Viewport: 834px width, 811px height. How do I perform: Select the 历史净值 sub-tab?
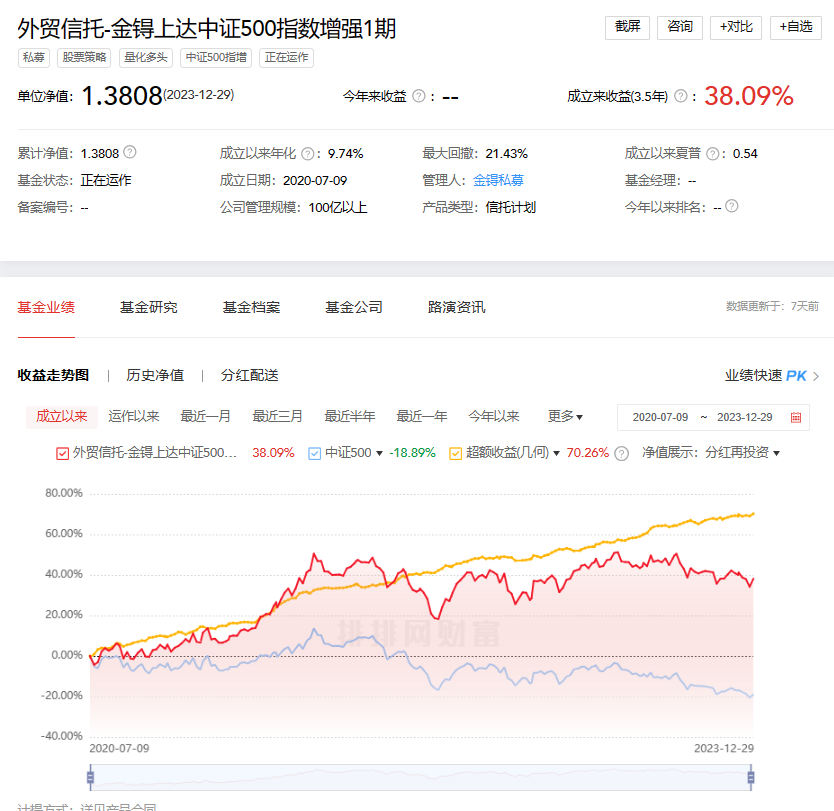click(155, 375)
